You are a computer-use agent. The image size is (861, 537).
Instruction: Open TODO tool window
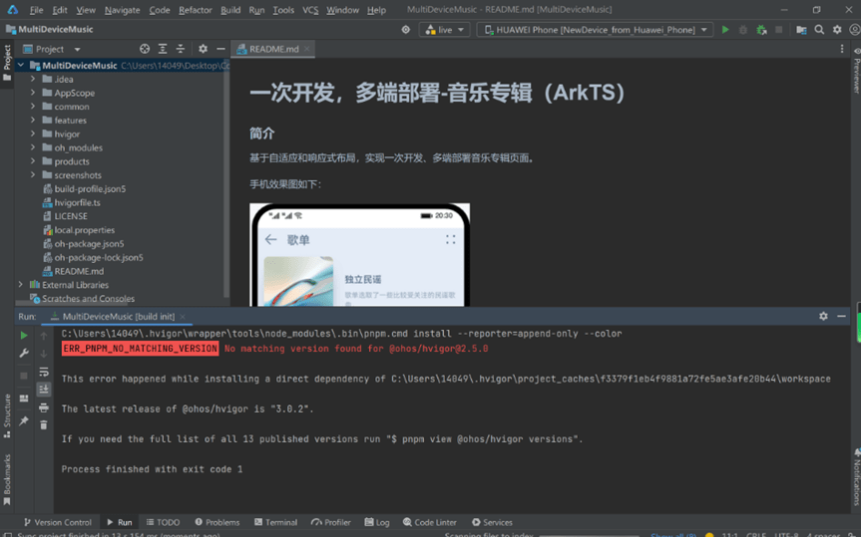pyautogui.click(x=163, y=522)
